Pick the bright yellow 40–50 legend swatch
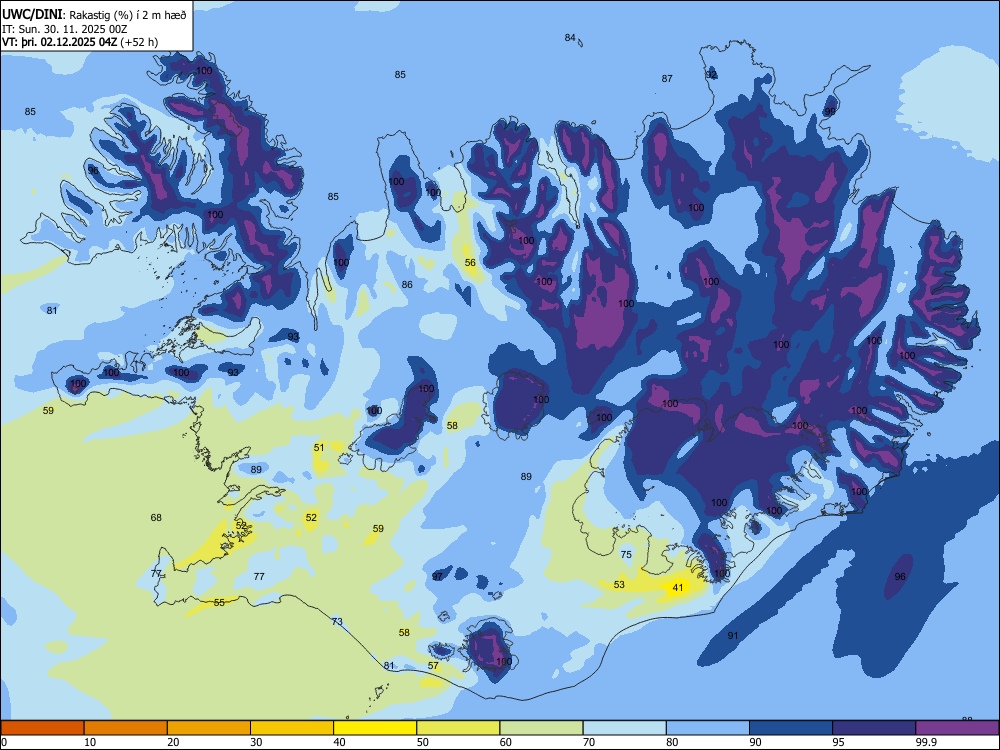 click(x=375, y=728)
